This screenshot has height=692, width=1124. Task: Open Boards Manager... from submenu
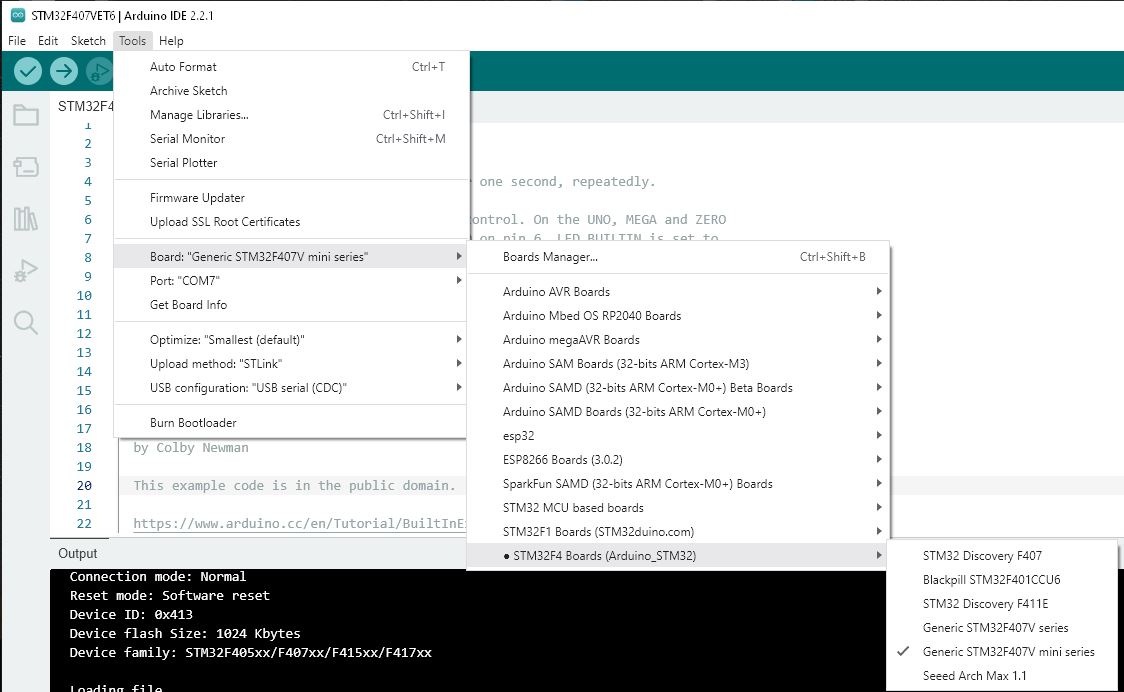tap(678, 257)
